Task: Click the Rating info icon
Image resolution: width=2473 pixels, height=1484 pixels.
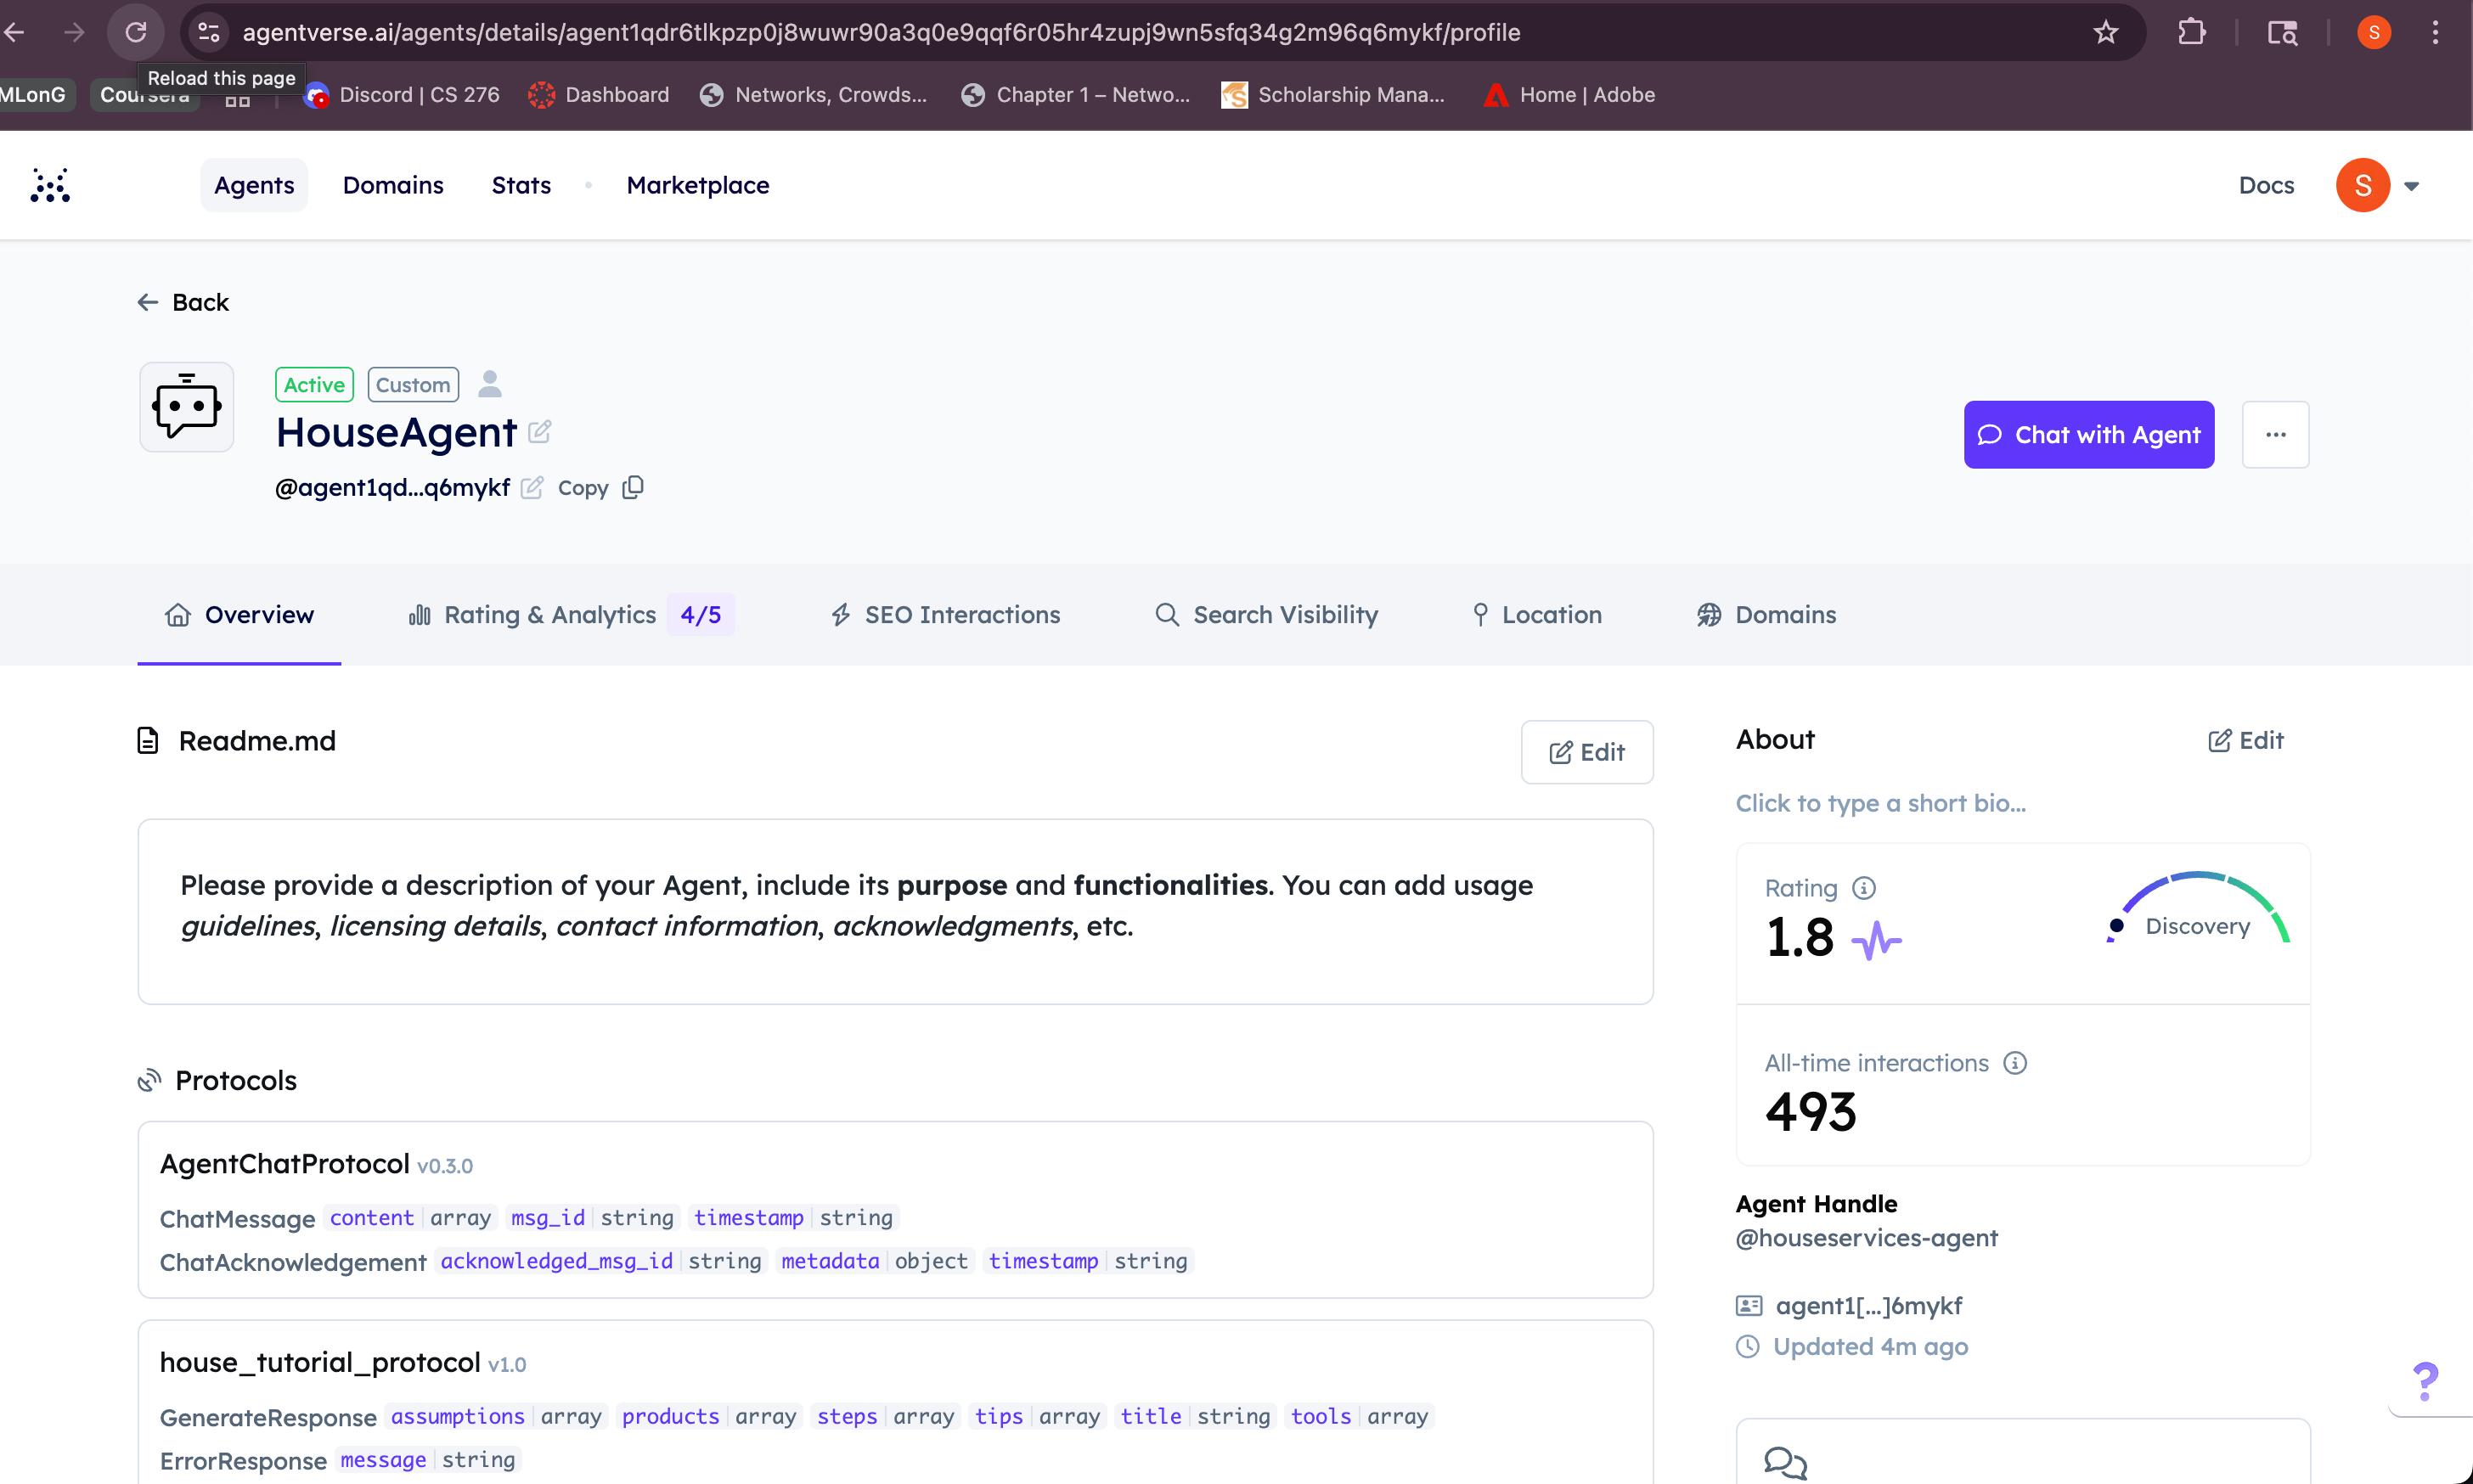Action: pos(1863,888)
